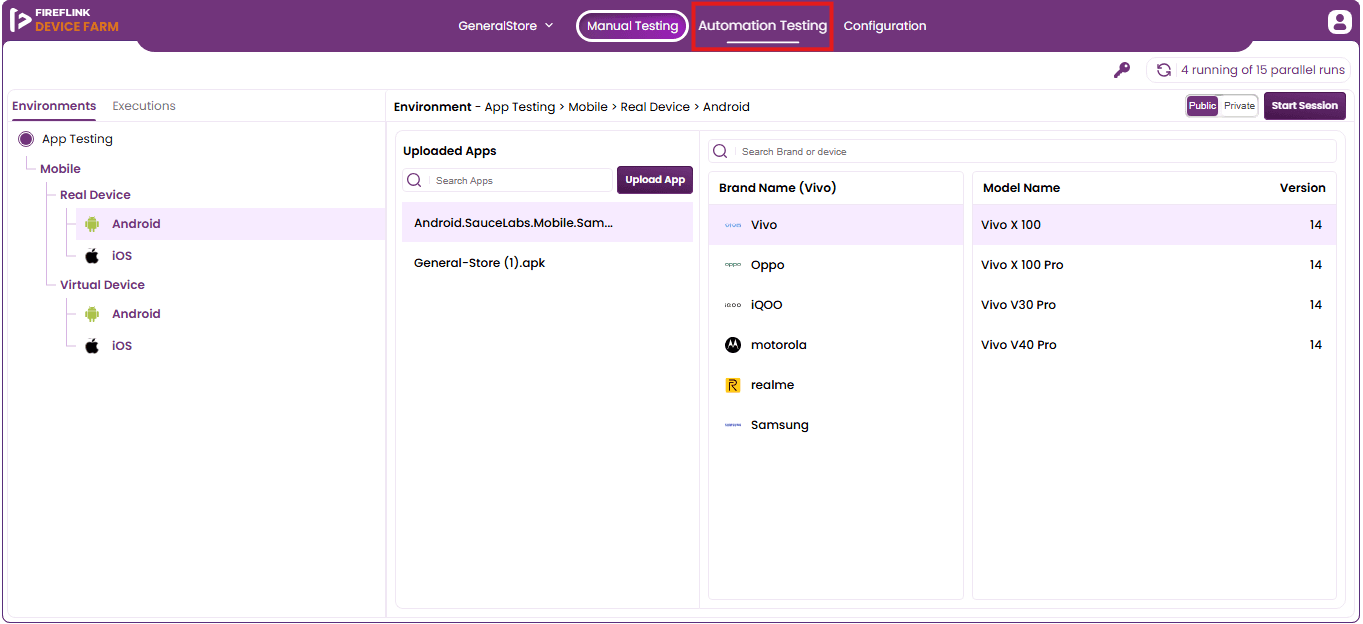Switch device visibility to Public

coord(1203,106)
